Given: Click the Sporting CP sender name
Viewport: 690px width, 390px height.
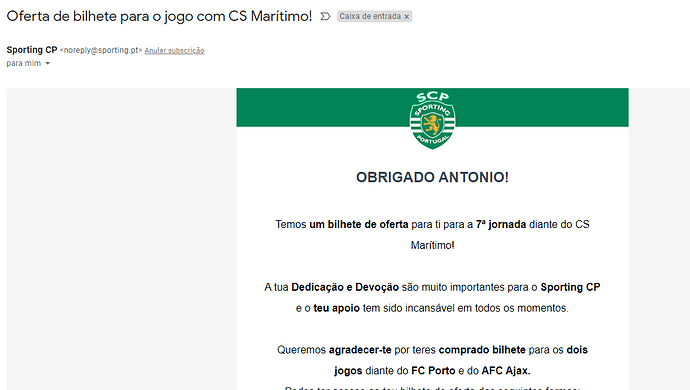Looking at the screenshot, I should (x=32, y=50).
